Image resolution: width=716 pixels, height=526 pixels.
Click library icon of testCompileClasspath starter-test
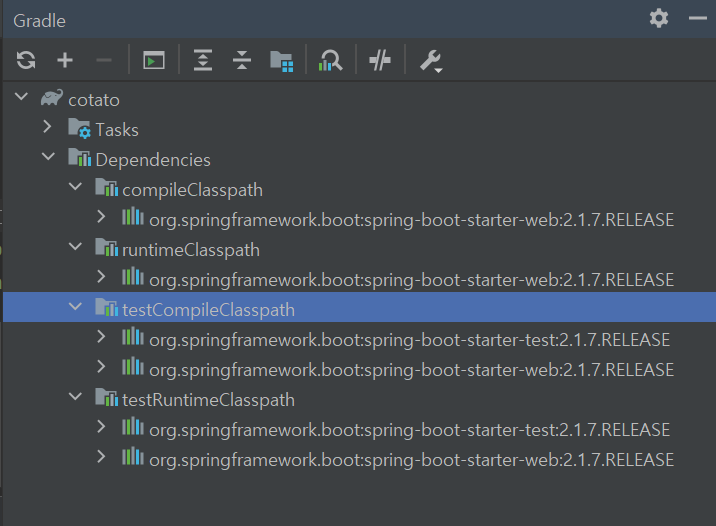[x=133, y=336]
